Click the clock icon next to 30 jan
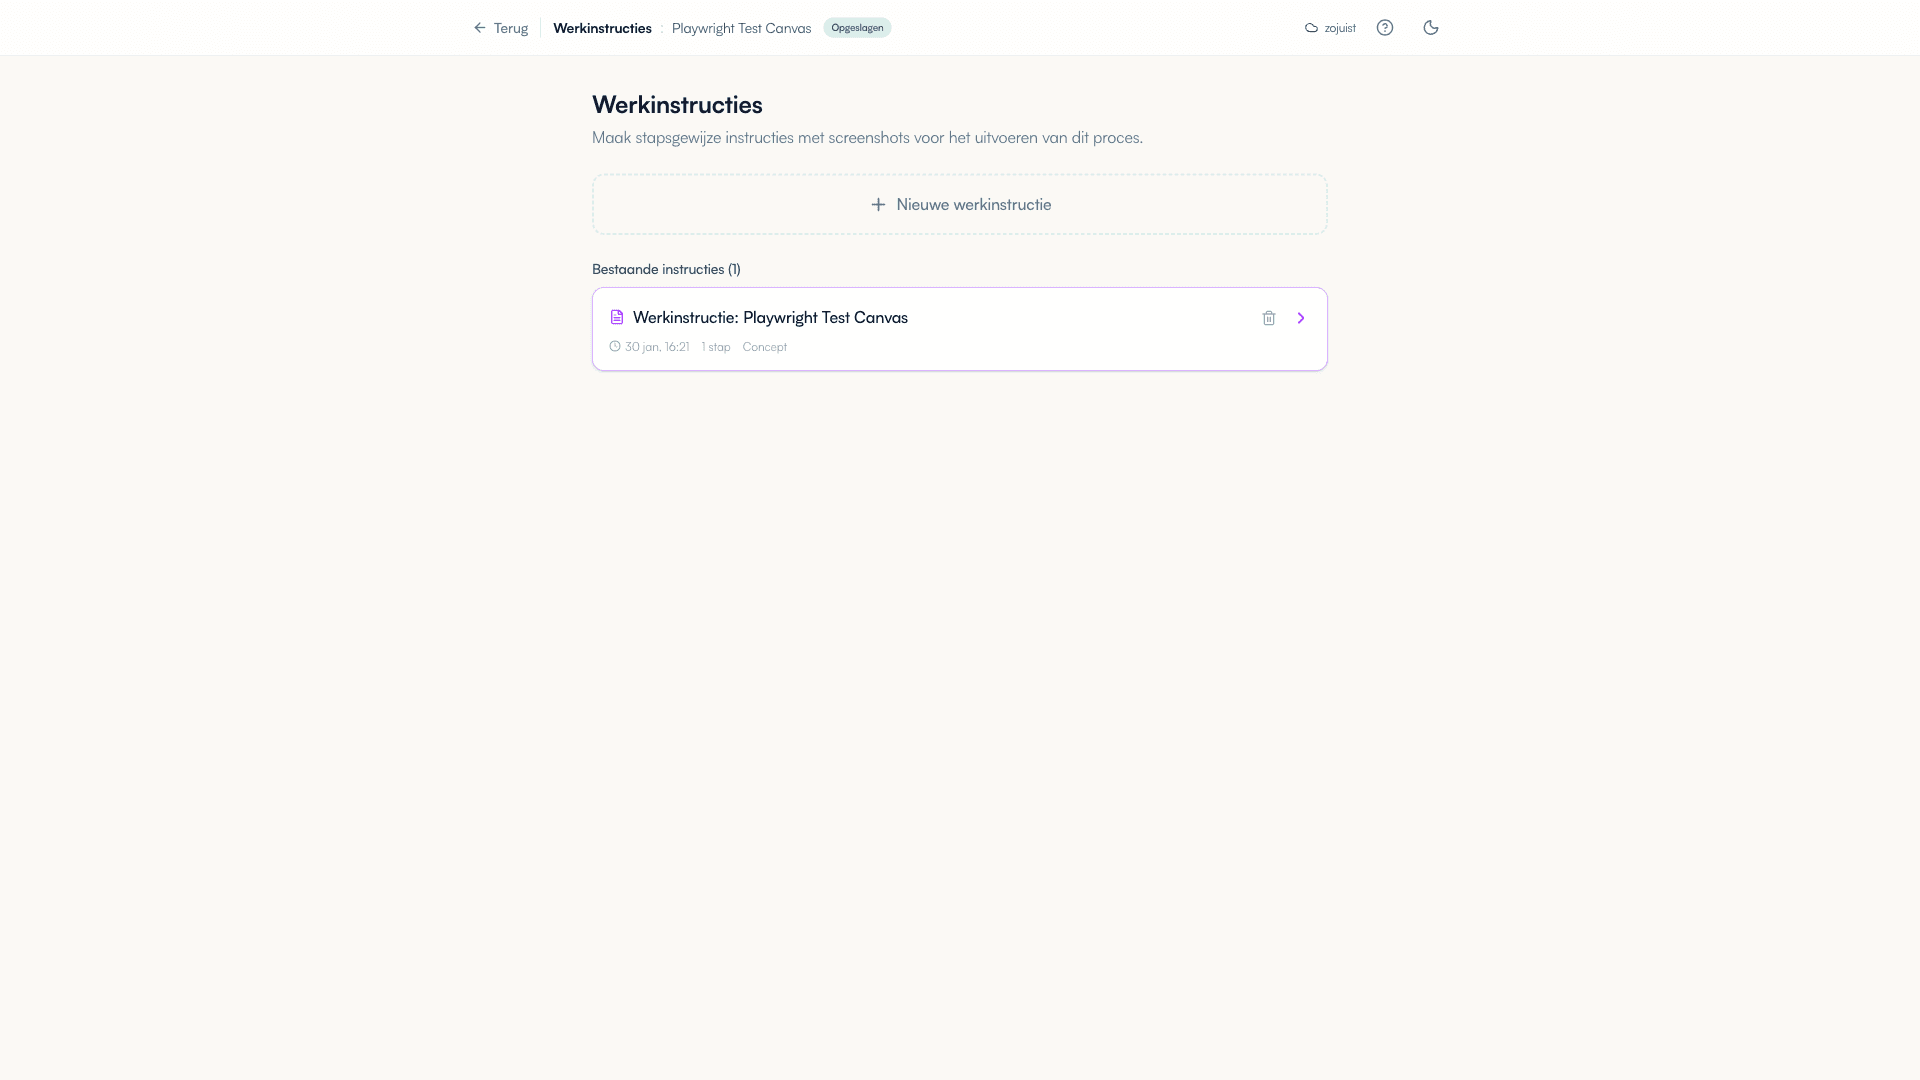This screenshot has width=1920, height=1080. coord(615,346)
